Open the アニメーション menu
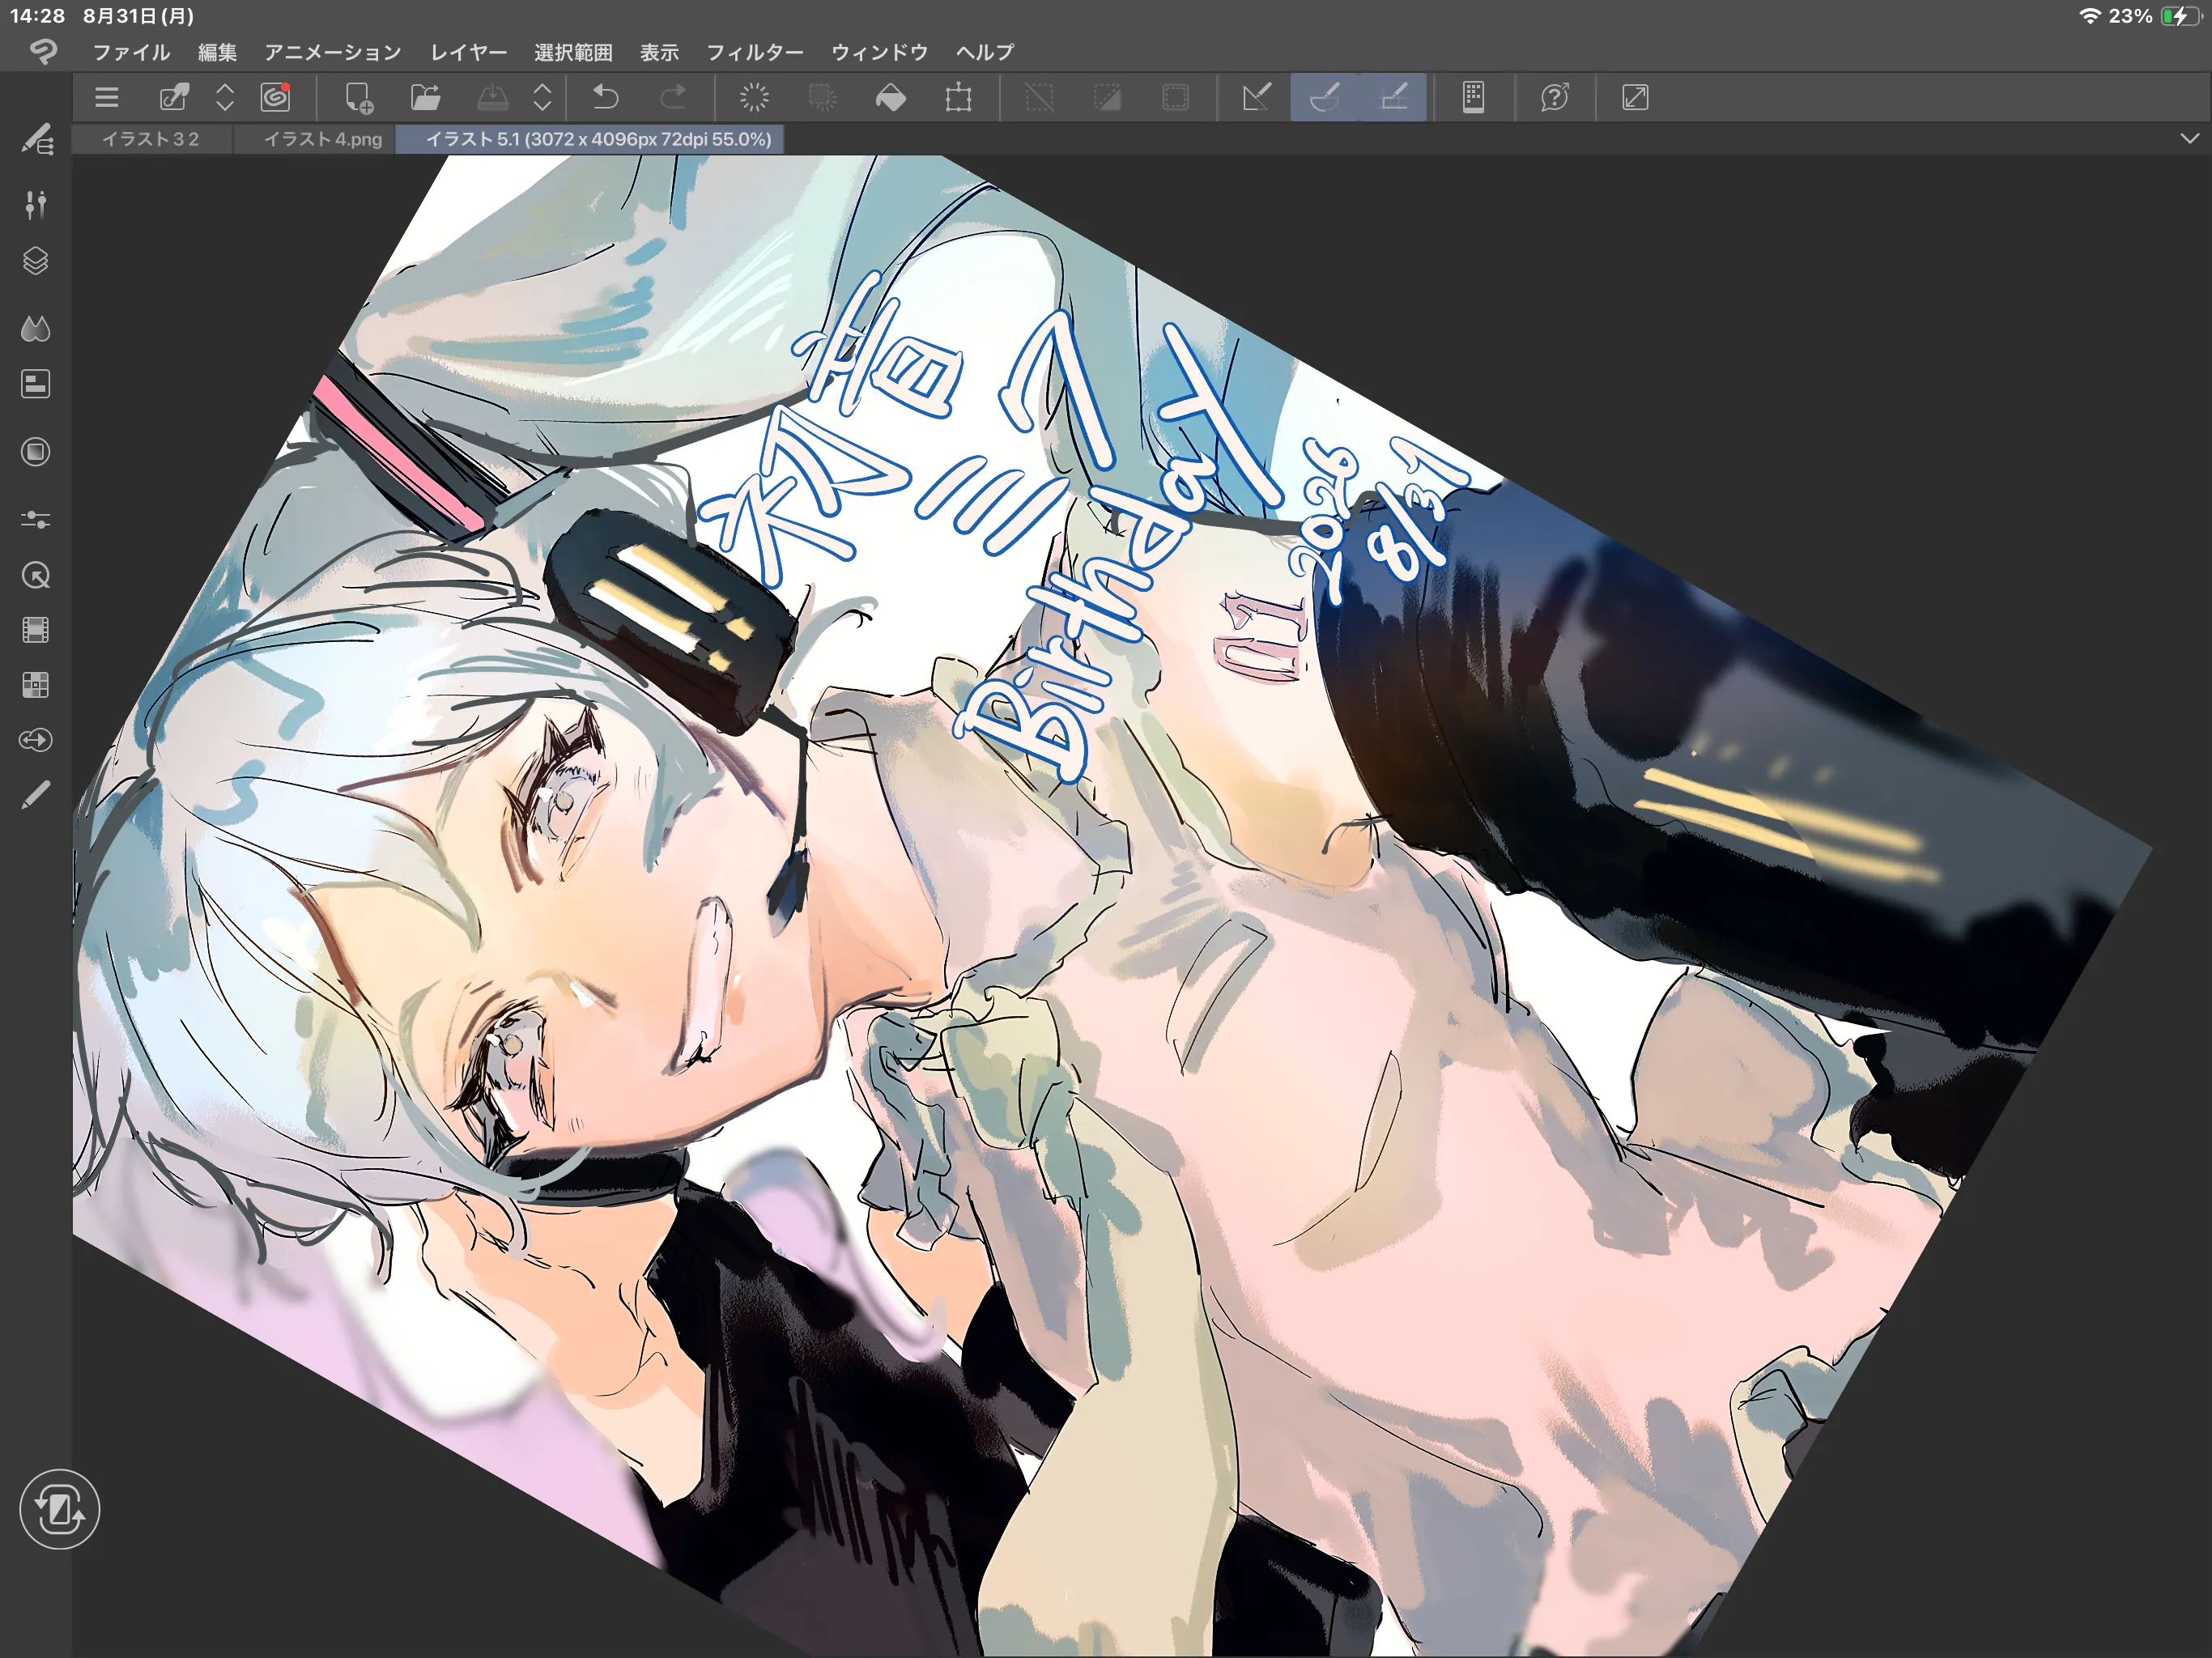Image resolution: width=2212 pixels, height=1658 pixels. pyautogui.click(x=333, y=52)
